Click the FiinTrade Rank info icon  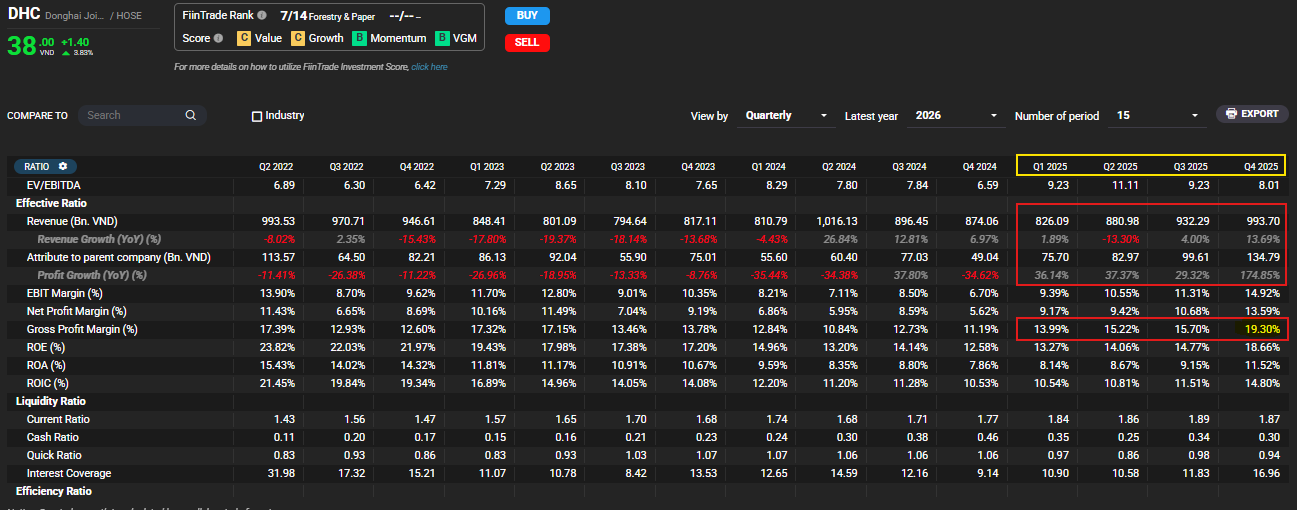262,16
